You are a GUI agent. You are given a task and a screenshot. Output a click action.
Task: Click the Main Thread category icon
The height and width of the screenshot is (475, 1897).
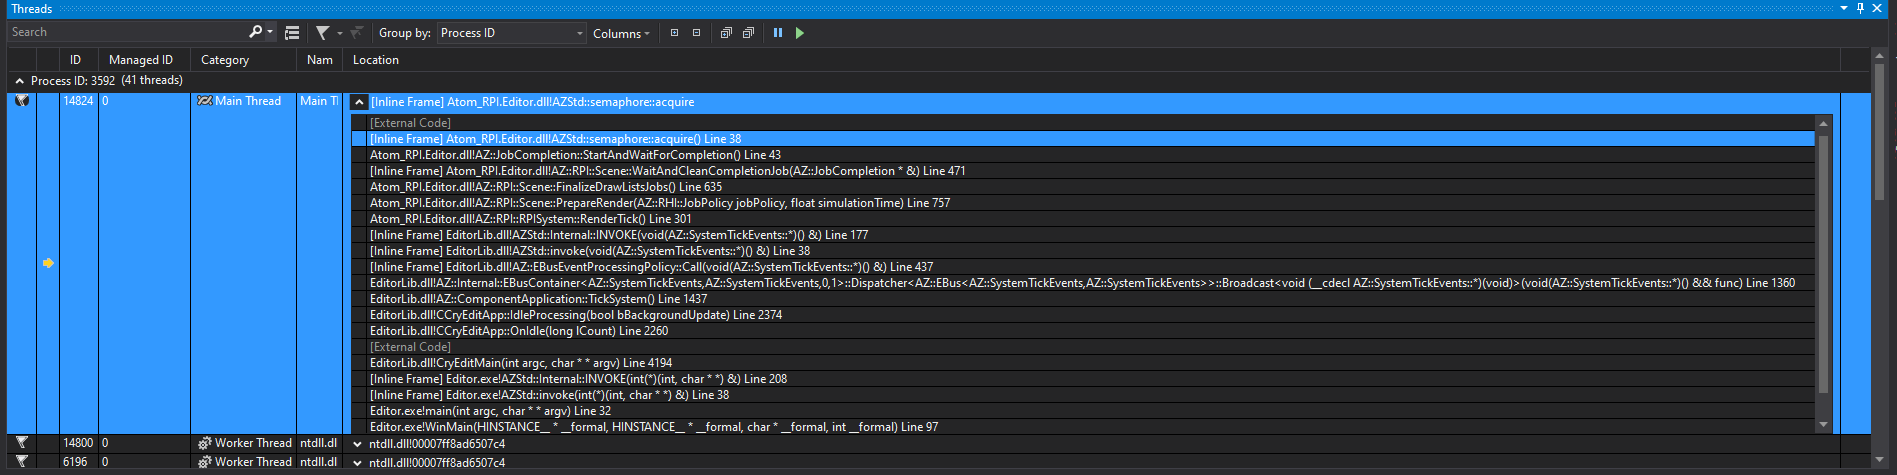204,101
